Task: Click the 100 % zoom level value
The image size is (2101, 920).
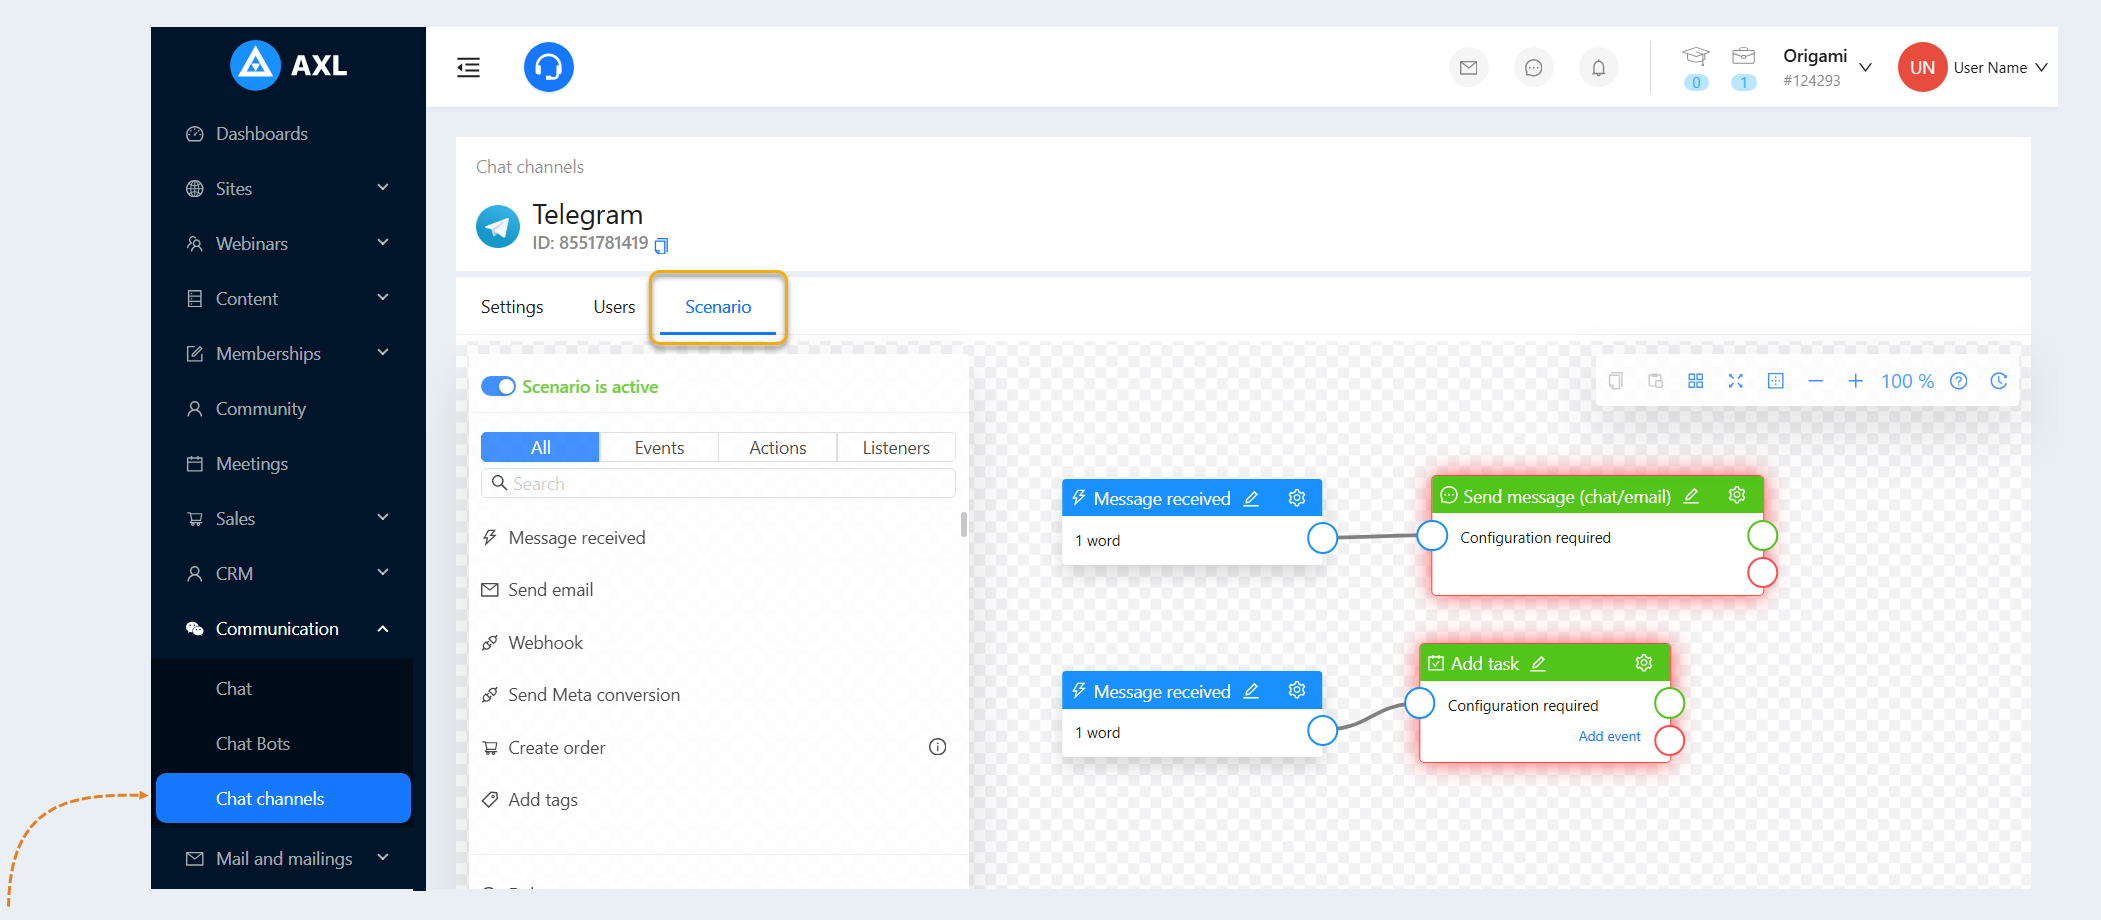Action: tap(1907, 381)
